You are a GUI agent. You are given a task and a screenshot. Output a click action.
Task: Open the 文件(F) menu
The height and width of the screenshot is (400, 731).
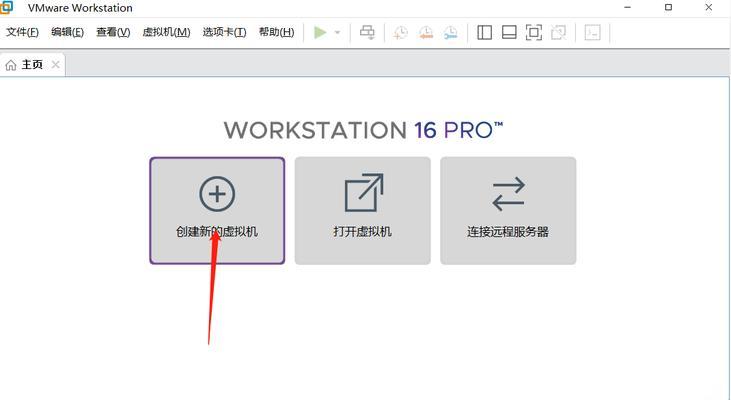[x=22, y=32]
